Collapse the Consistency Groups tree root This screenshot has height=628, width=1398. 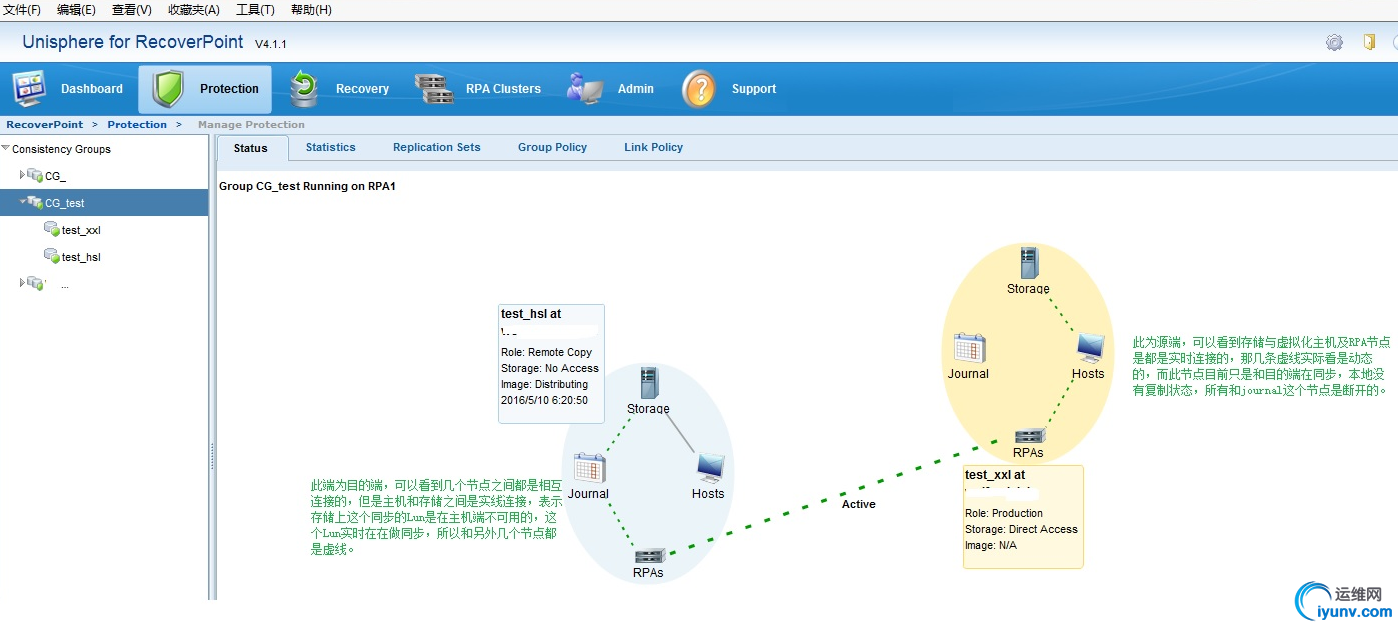tap(6, 148)
